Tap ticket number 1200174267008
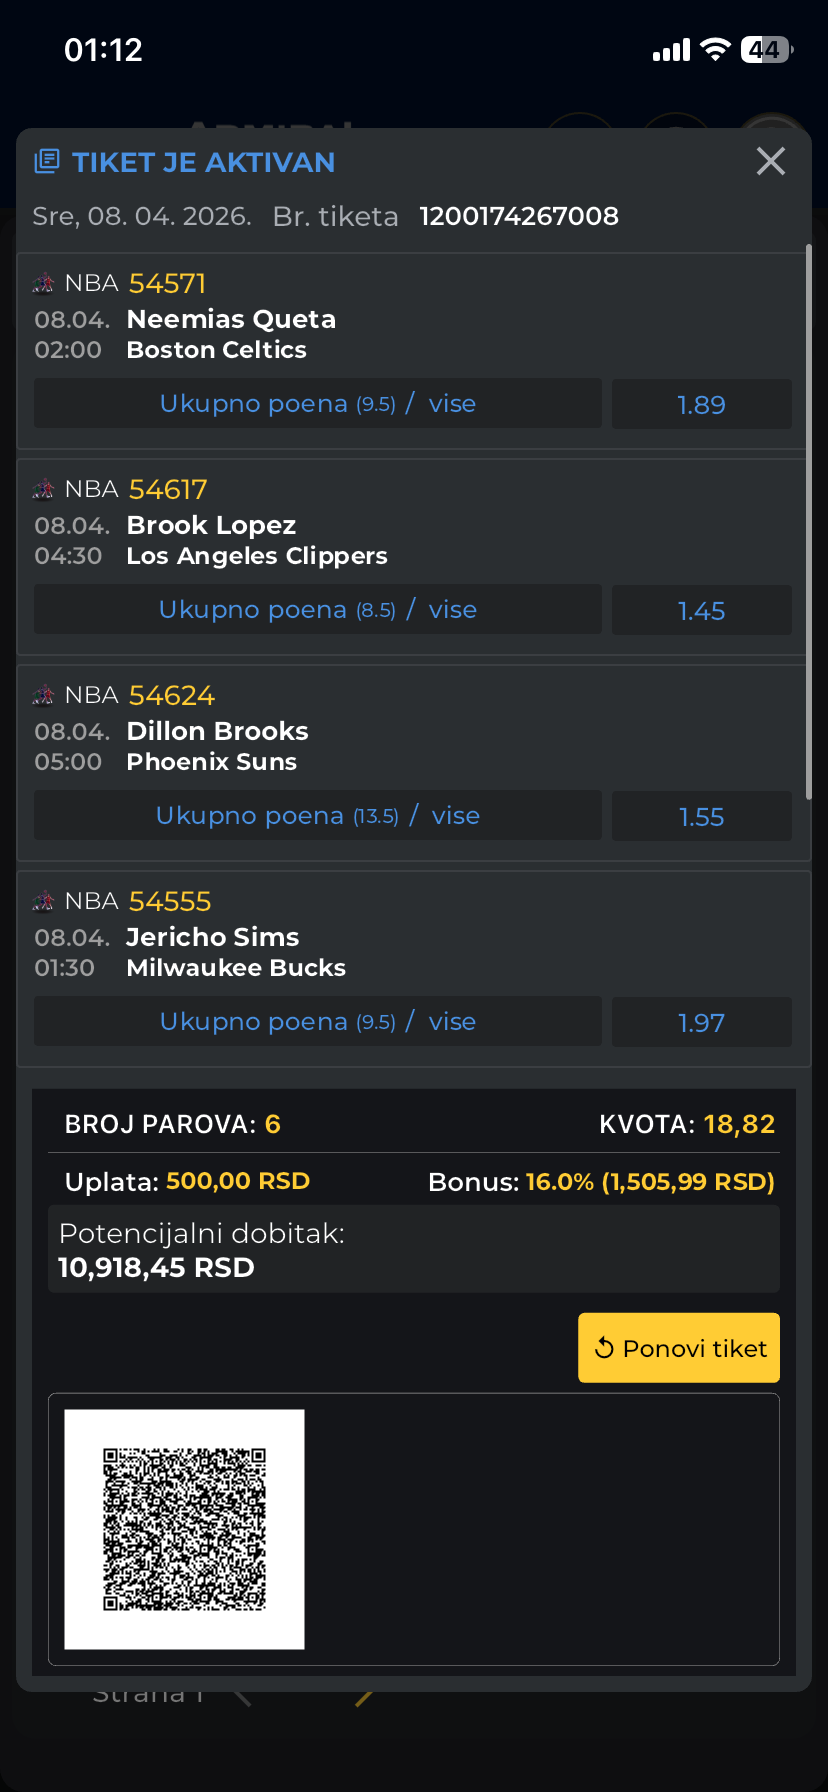The height and width of the screenshot is (1792, 828). (x=519, y=216)
